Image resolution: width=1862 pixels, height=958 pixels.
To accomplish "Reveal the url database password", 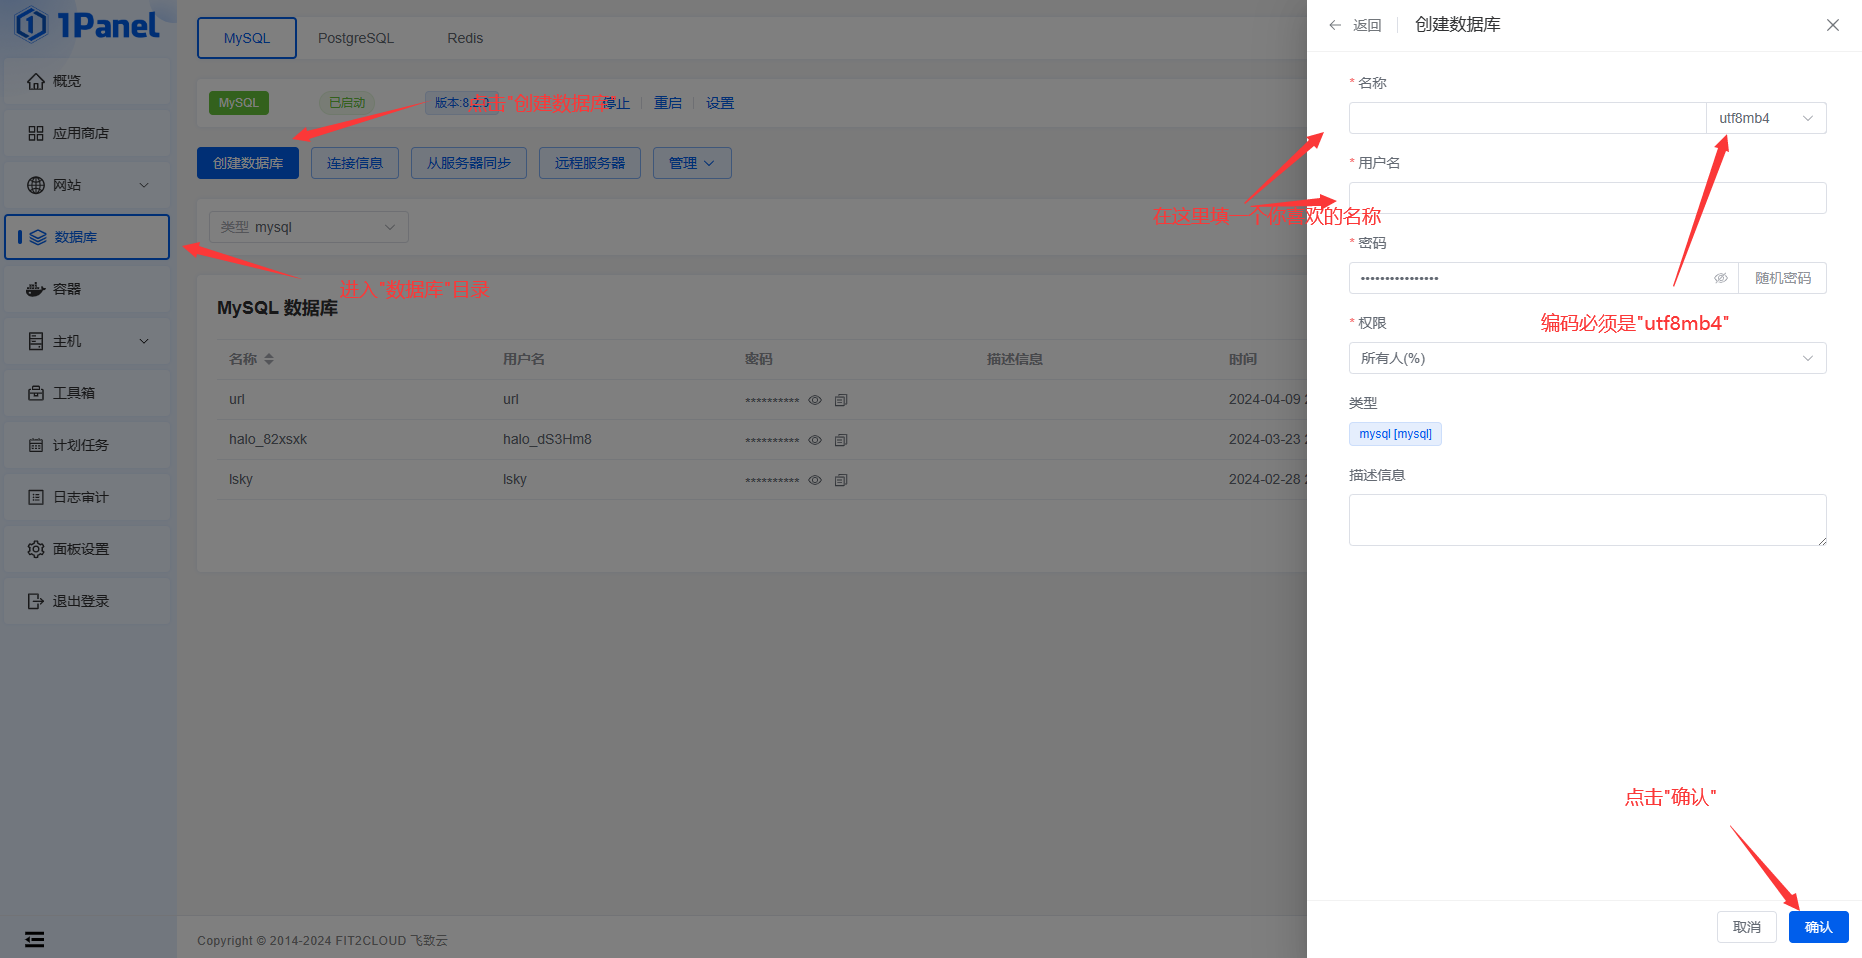I will [x=815, y=400].
